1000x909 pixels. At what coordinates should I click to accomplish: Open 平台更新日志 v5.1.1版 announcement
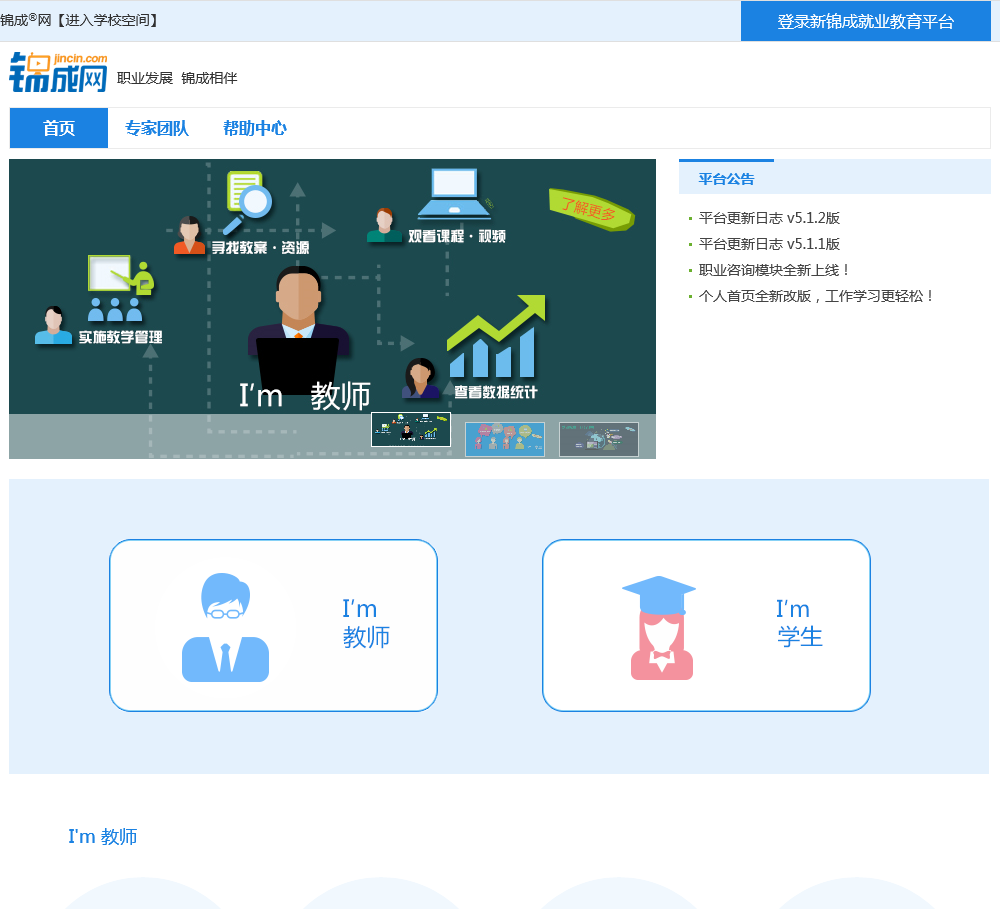pos(769,244)
